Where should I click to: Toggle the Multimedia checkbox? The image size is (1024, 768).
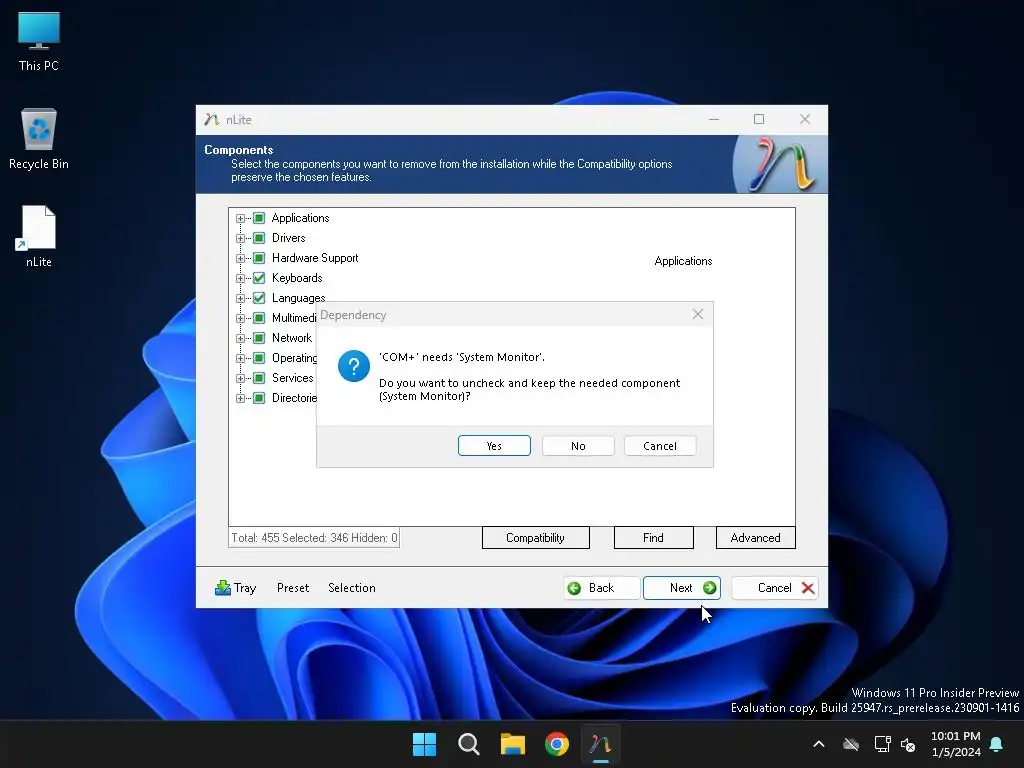[259, 318]
